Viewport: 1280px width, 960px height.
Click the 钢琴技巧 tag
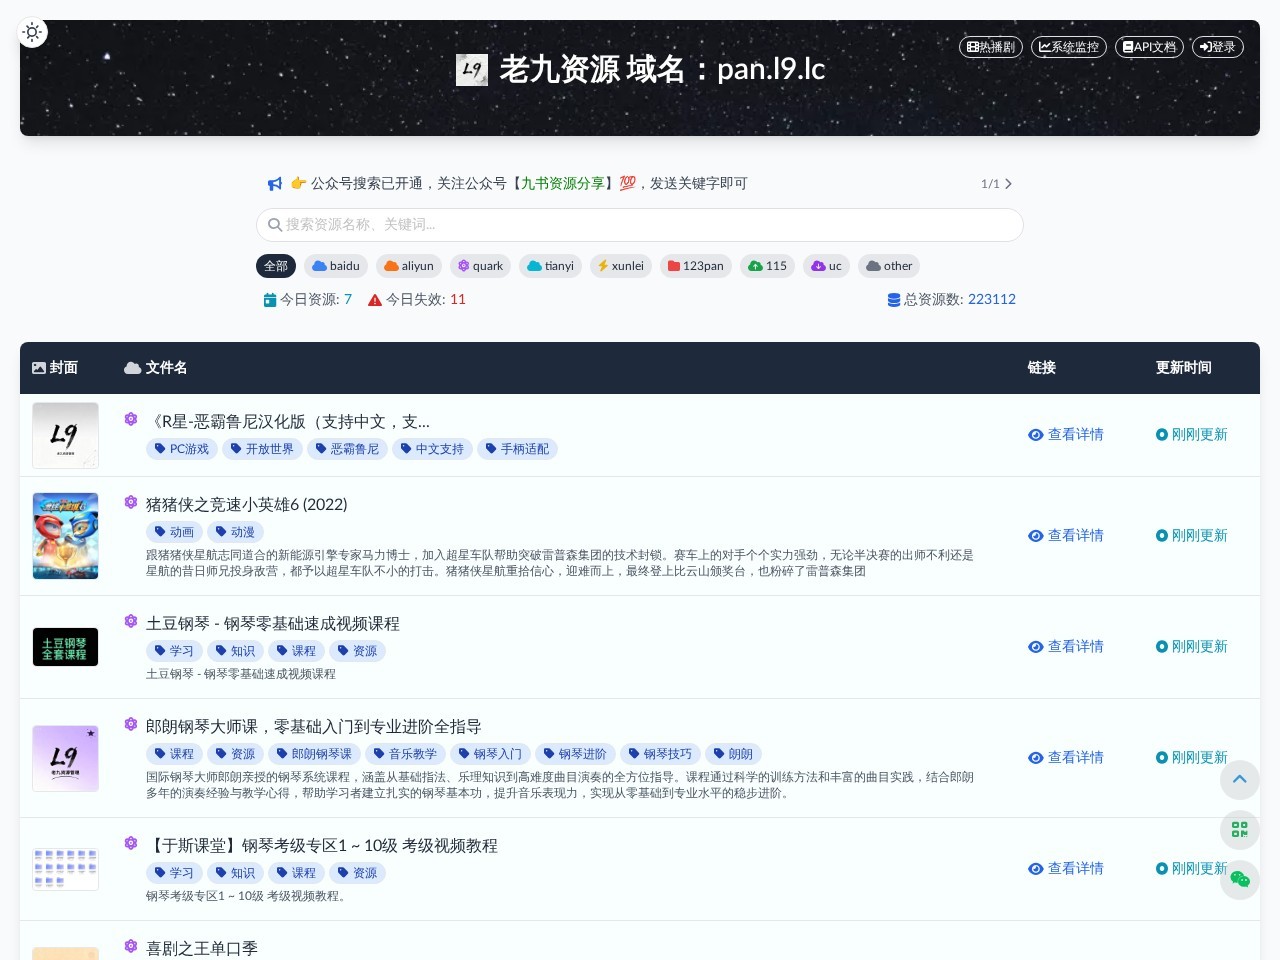coord(660,754)
